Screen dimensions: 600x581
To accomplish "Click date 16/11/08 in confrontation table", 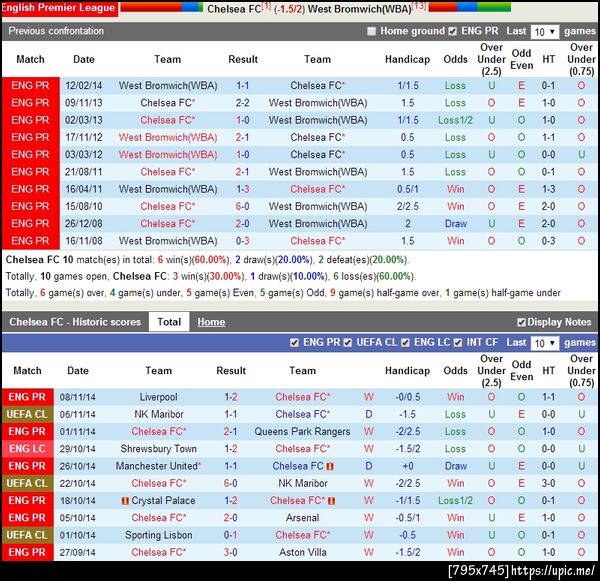I will (83, 241).
